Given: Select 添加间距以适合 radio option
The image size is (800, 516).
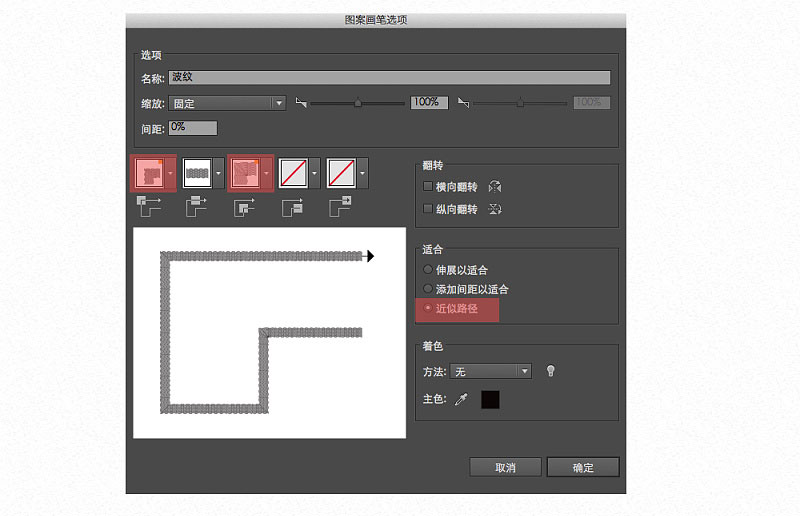Looking at the screenshot, I should tap(428, 289).
